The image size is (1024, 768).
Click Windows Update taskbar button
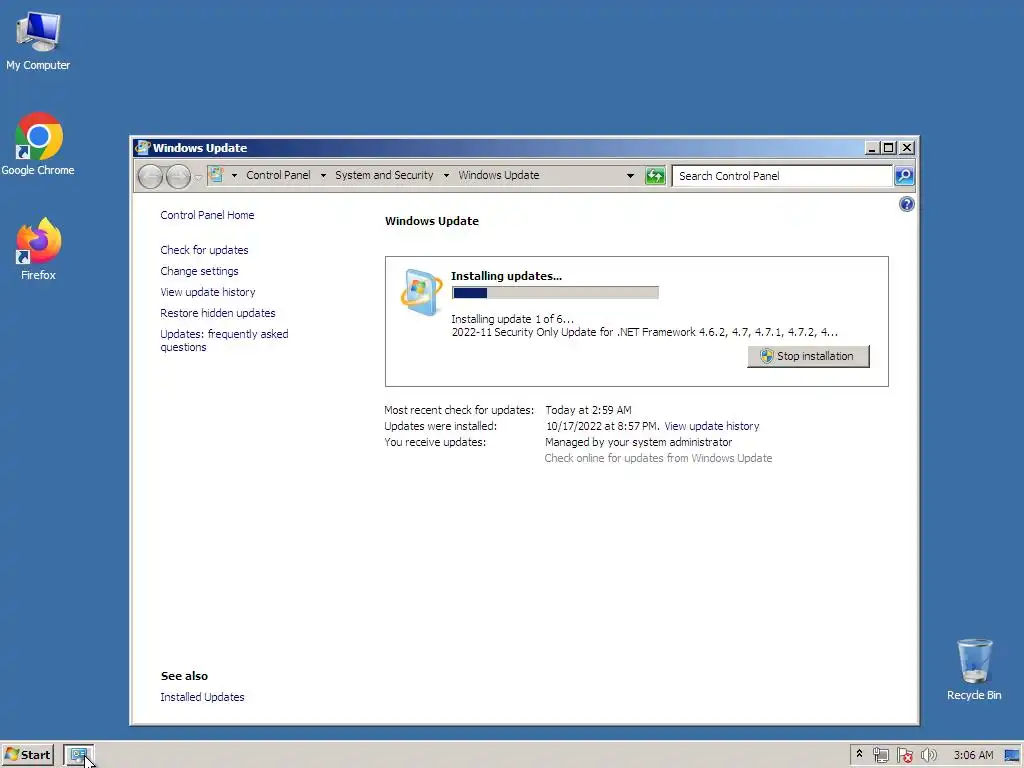point(78,755)
